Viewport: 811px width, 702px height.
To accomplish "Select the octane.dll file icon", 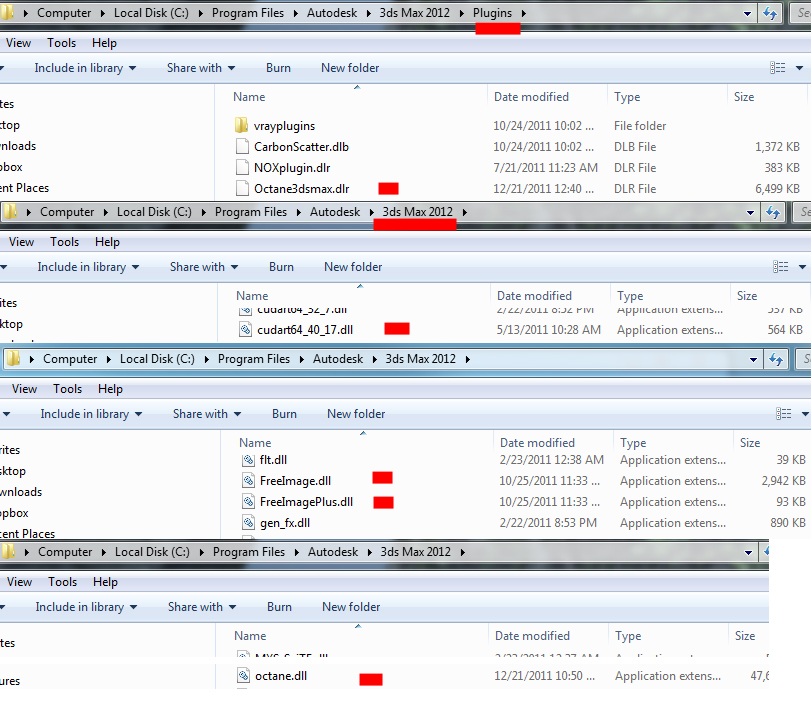I will coord(243,676).
